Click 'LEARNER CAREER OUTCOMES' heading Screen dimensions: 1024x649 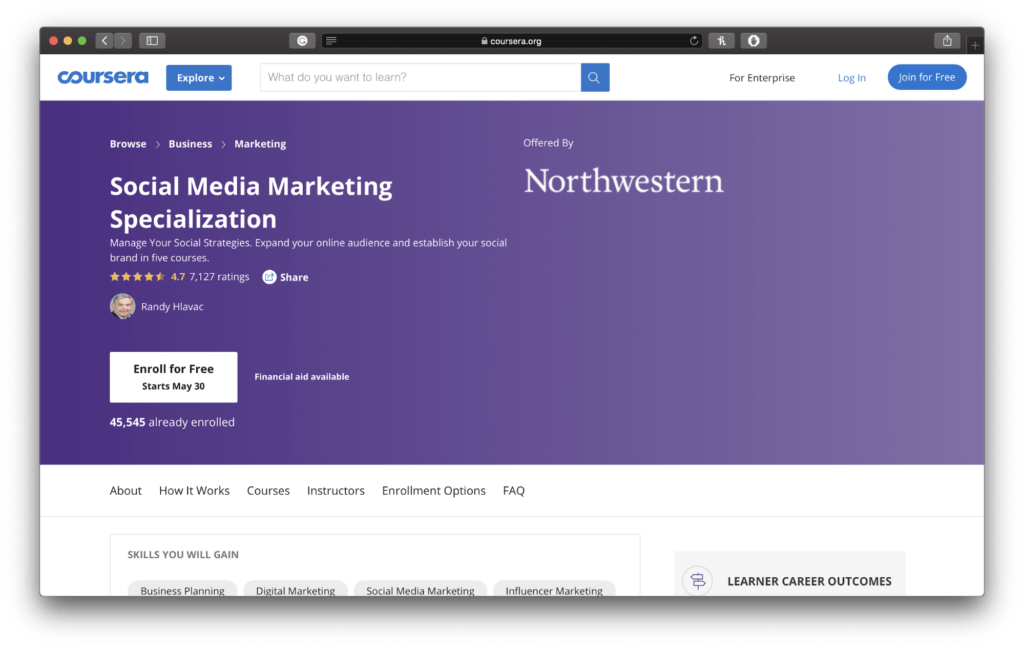(x=809, y=581)
